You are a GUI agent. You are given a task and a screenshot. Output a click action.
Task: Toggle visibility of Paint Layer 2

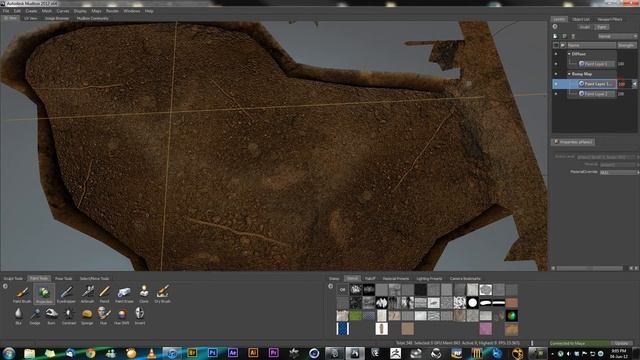(556, 94)
